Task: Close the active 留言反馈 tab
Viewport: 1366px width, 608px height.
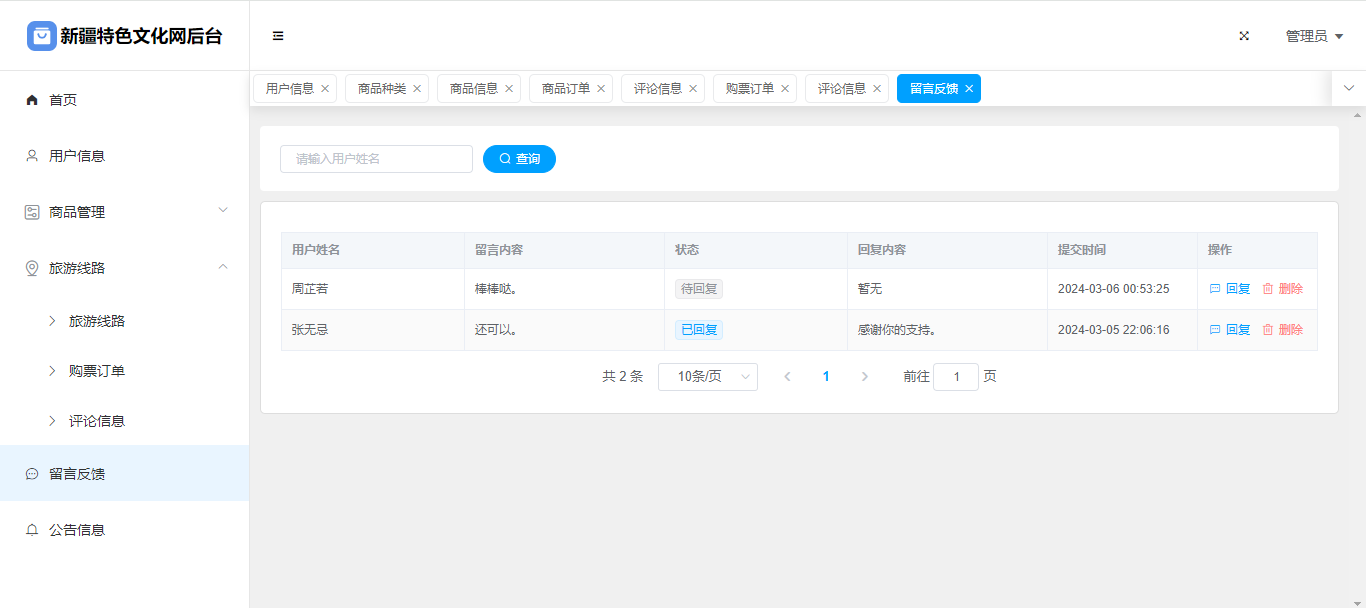Action: 969,89
